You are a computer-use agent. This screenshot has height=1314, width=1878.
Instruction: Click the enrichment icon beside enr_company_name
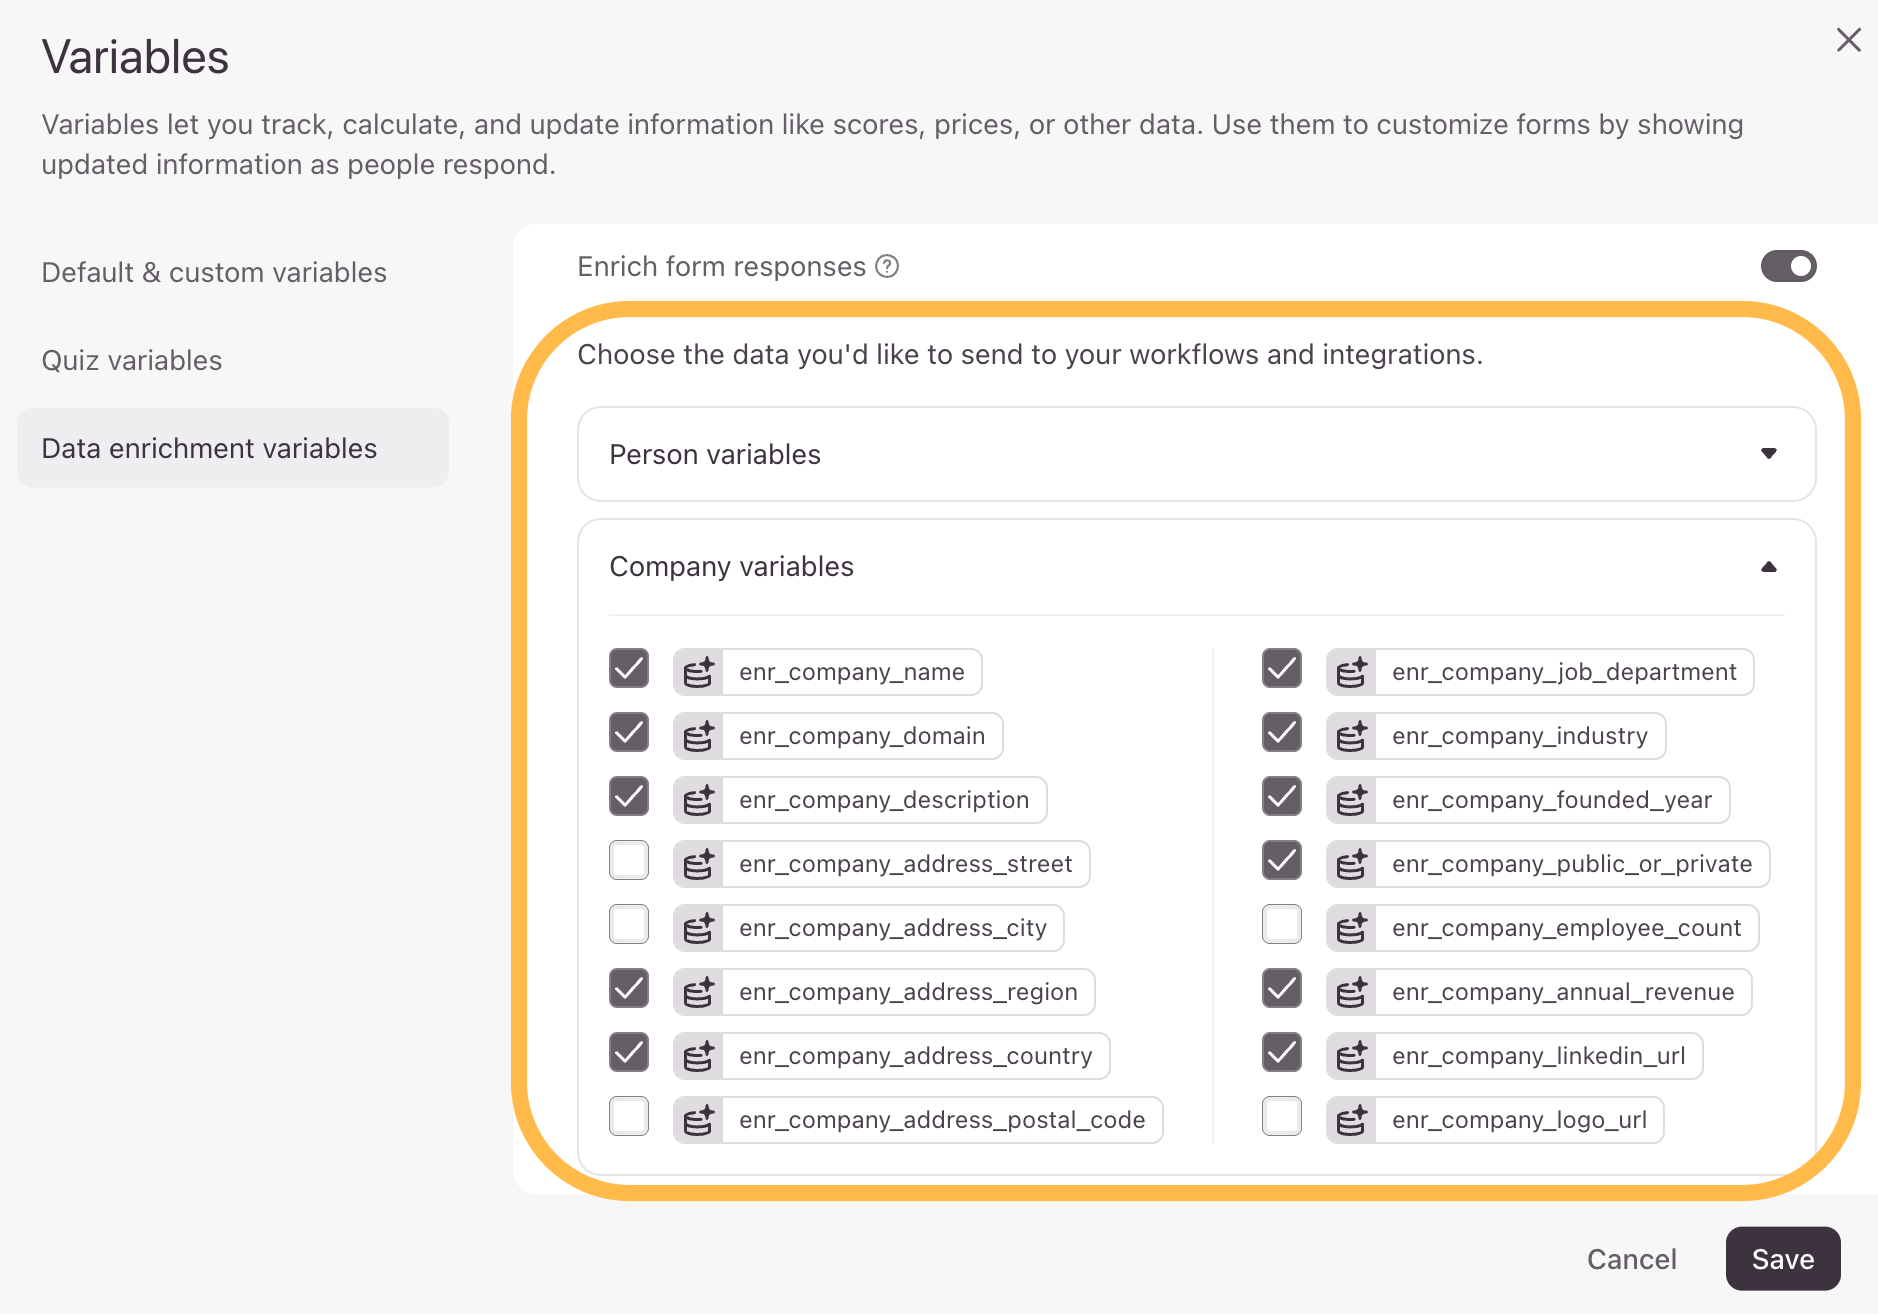coord(698,672)
